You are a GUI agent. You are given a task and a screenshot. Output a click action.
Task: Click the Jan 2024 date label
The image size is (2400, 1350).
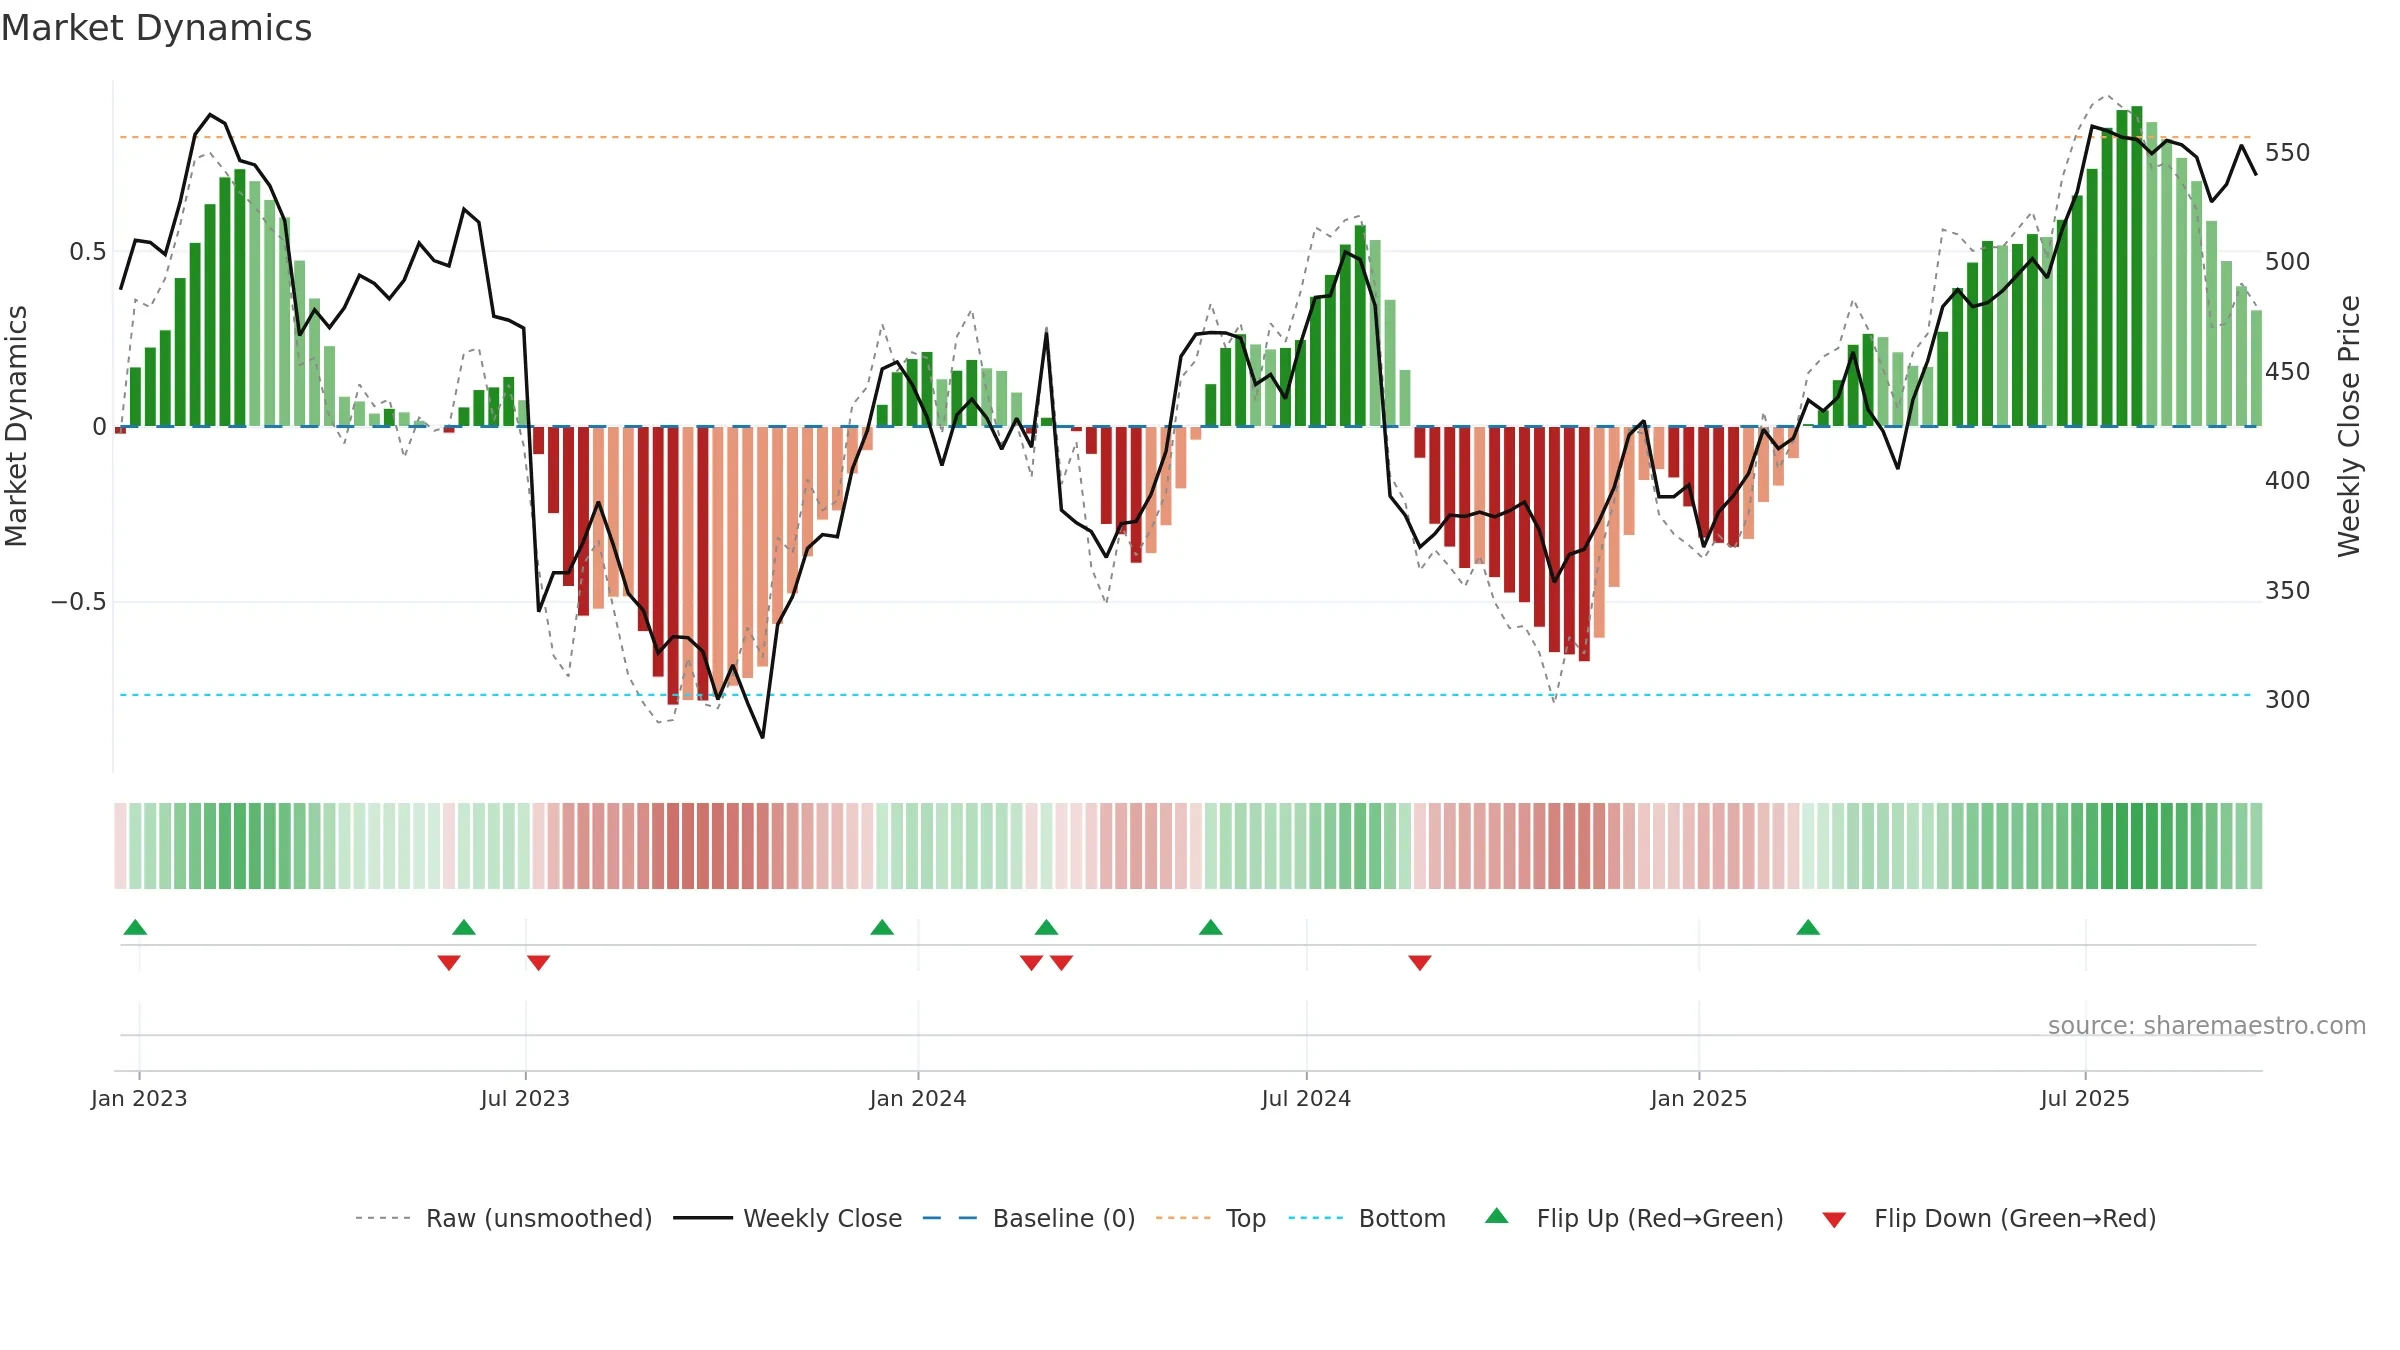(x=918, y=1098)
